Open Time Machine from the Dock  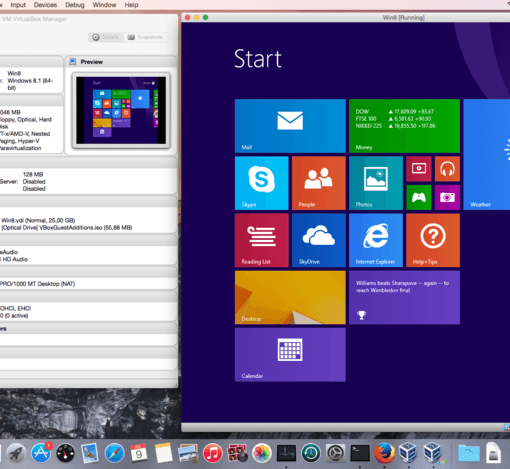pos(311,453)
